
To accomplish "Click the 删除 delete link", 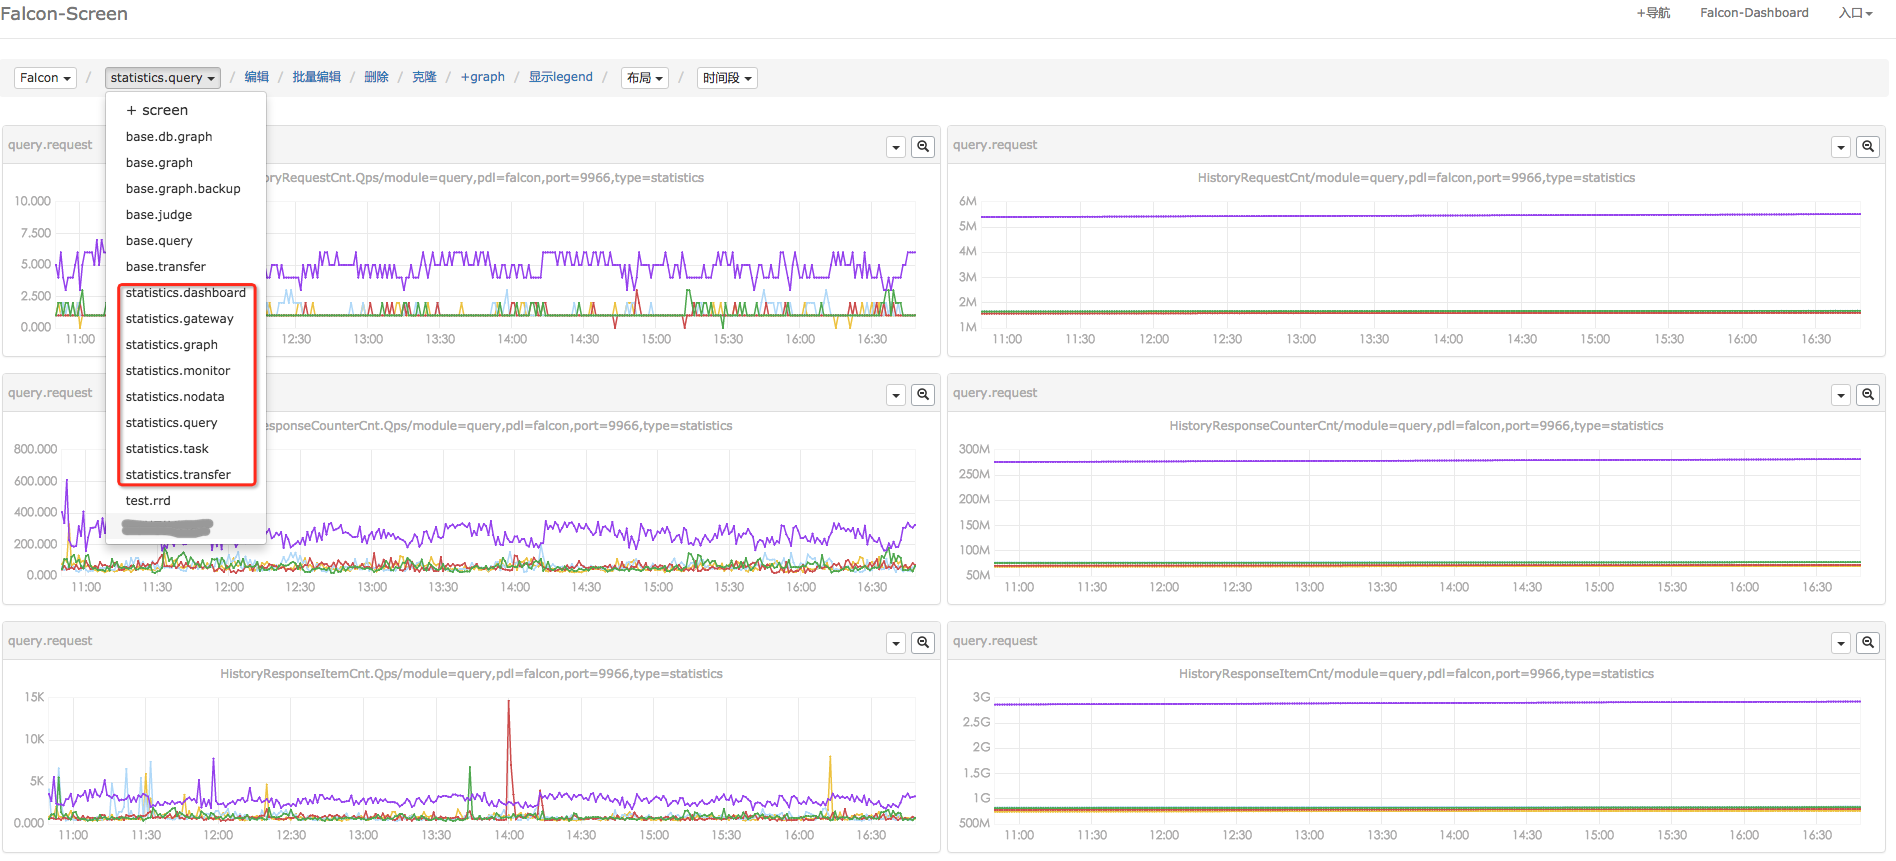I will click(x=376, y=77).
